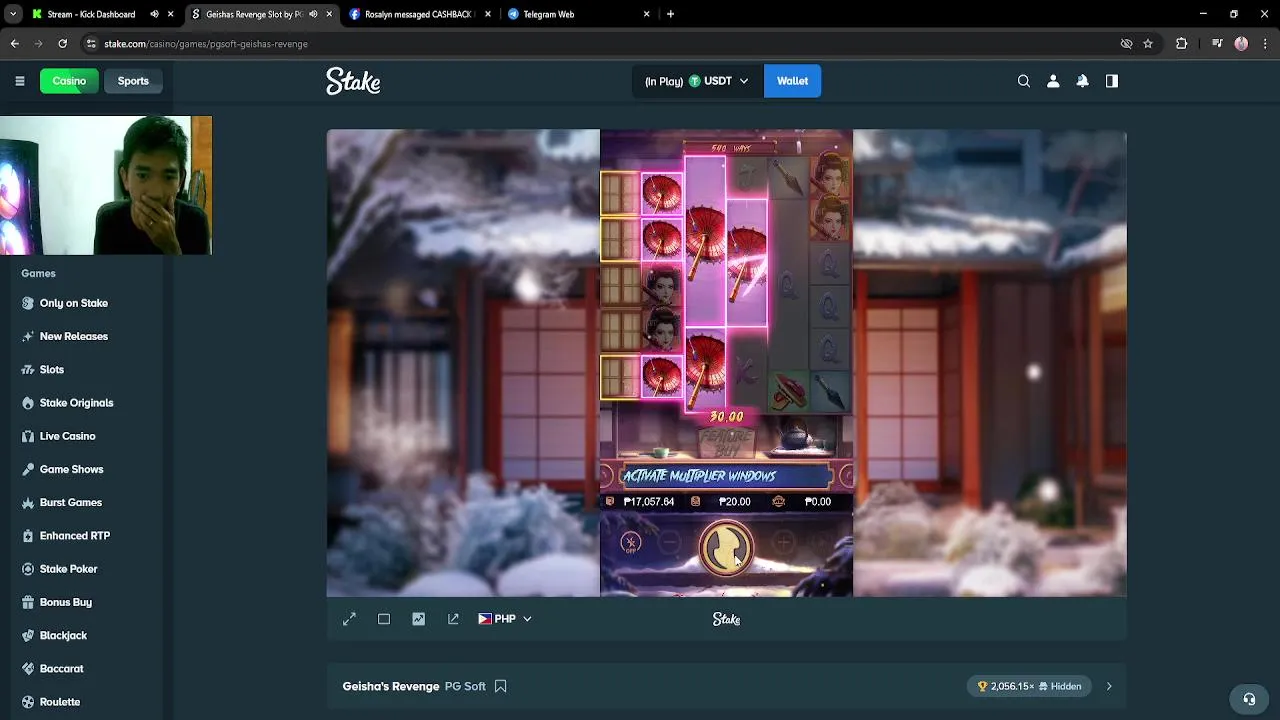Viewport: 1280px width, 720px height.
Task: Pop out the game in new window
Action: tap(453, 619)
